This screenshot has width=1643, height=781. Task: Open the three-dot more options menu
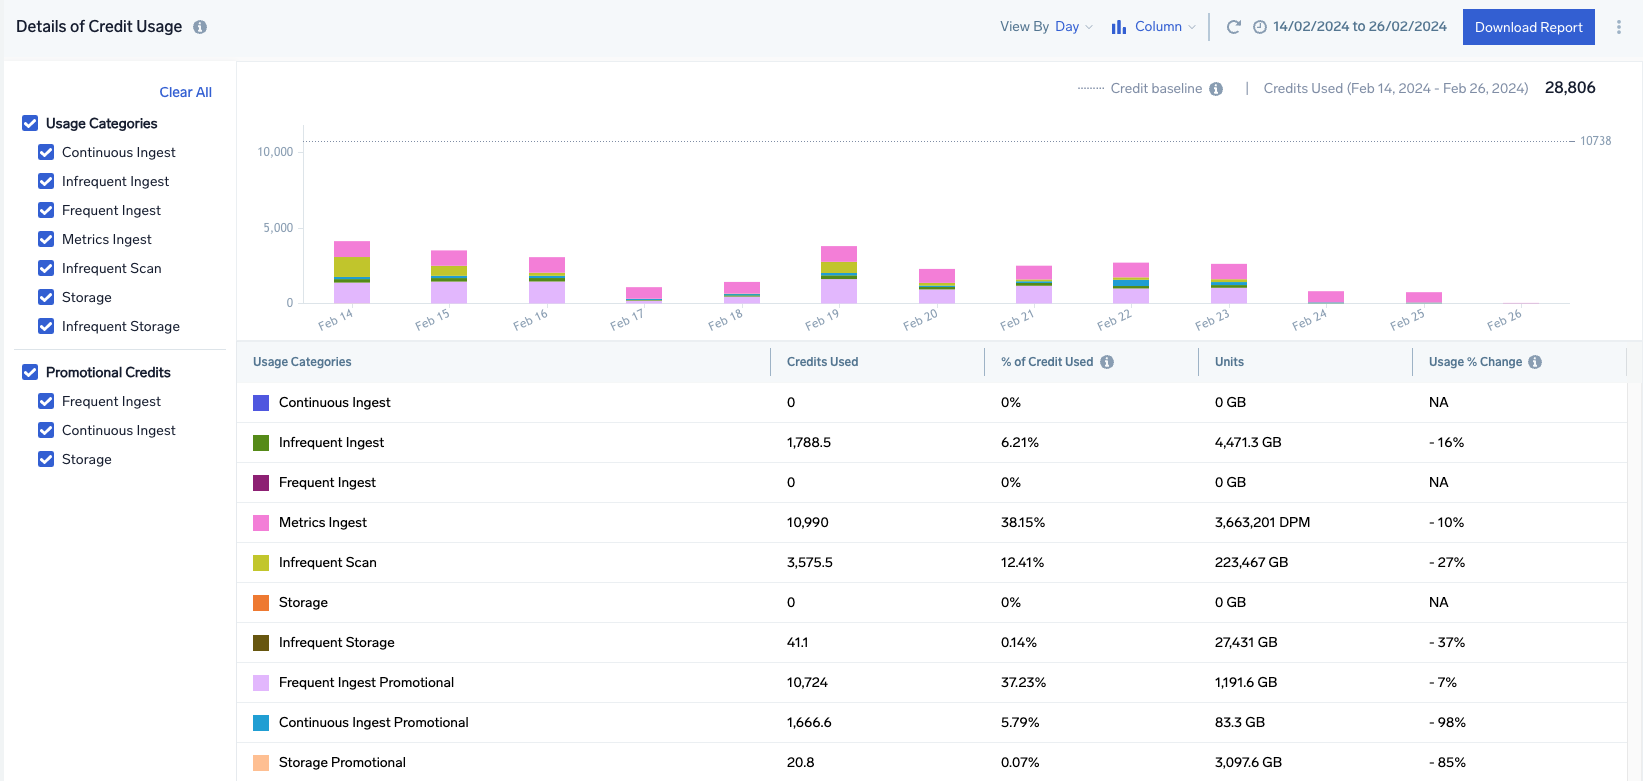(1618, 27)
